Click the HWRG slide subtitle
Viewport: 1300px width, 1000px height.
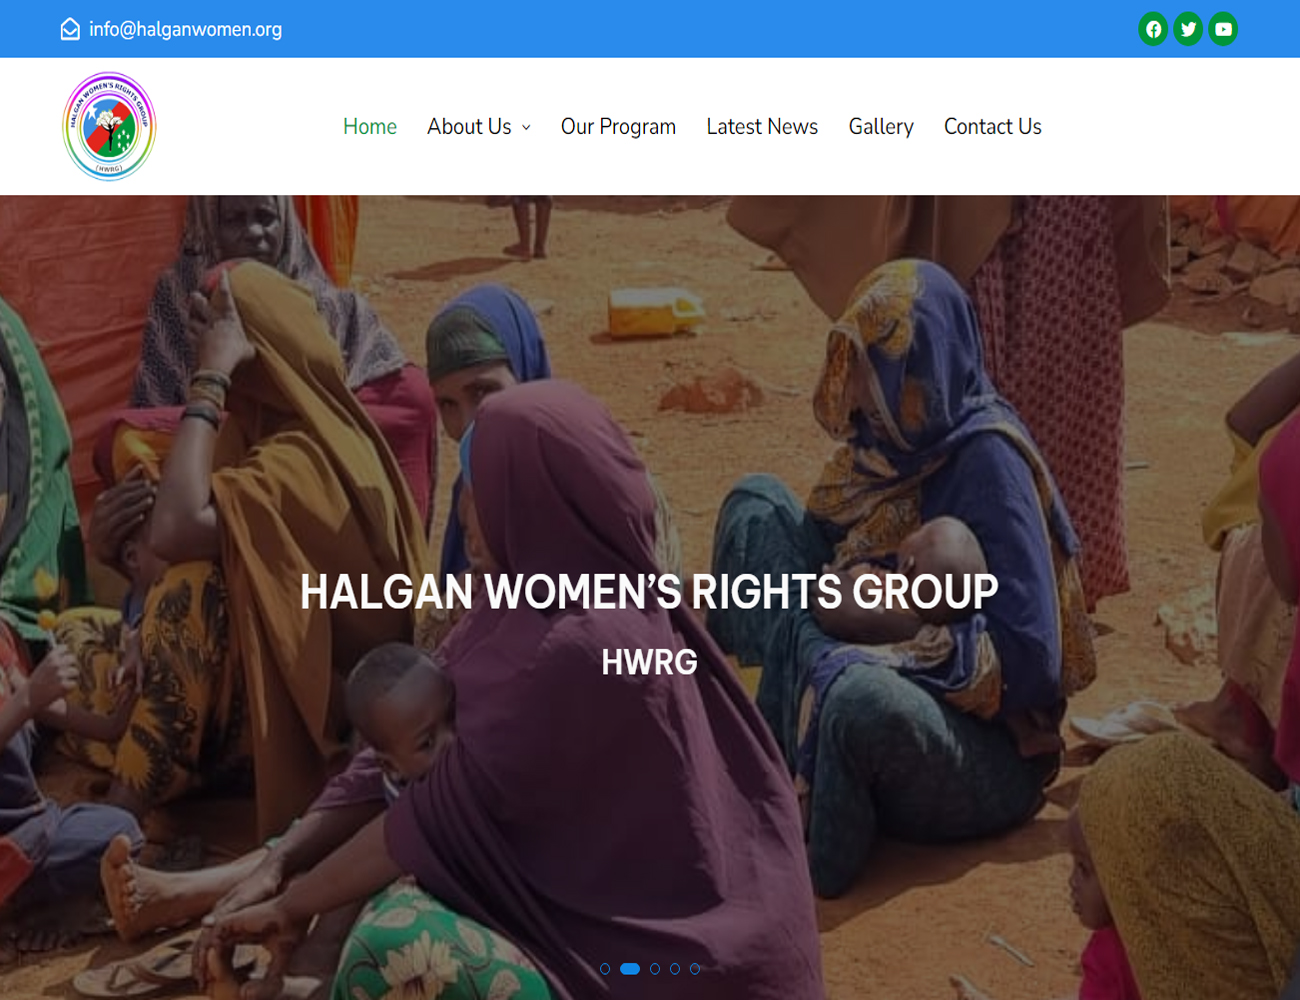[649, 662]
